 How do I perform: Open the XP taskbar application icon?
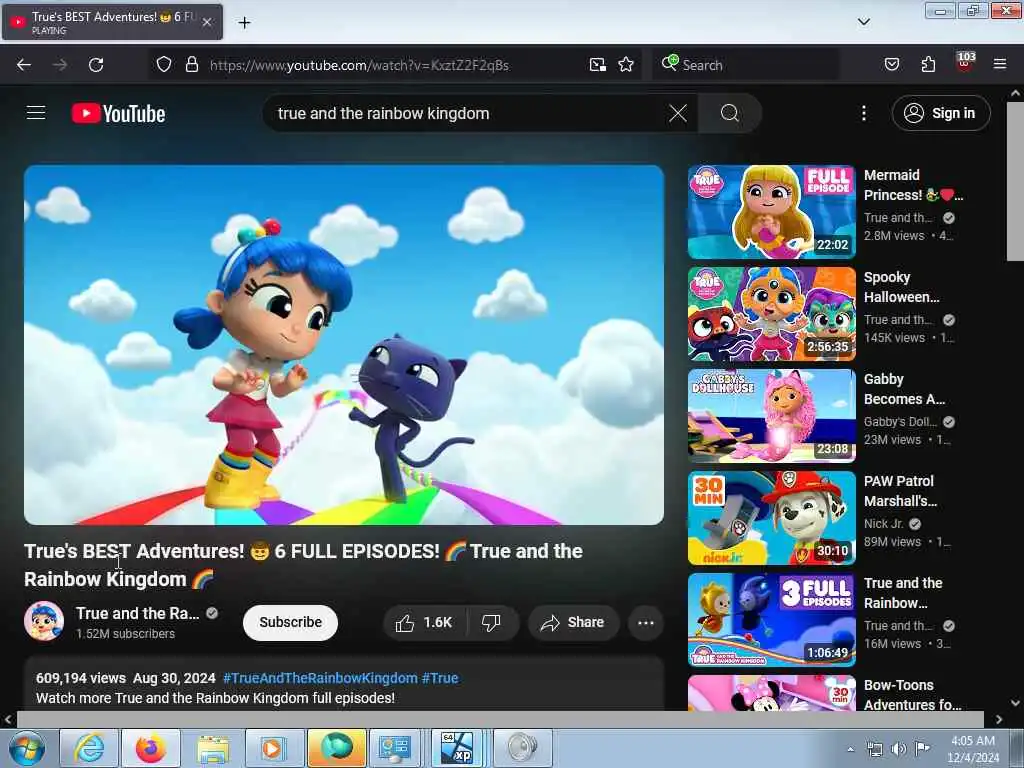458,748
